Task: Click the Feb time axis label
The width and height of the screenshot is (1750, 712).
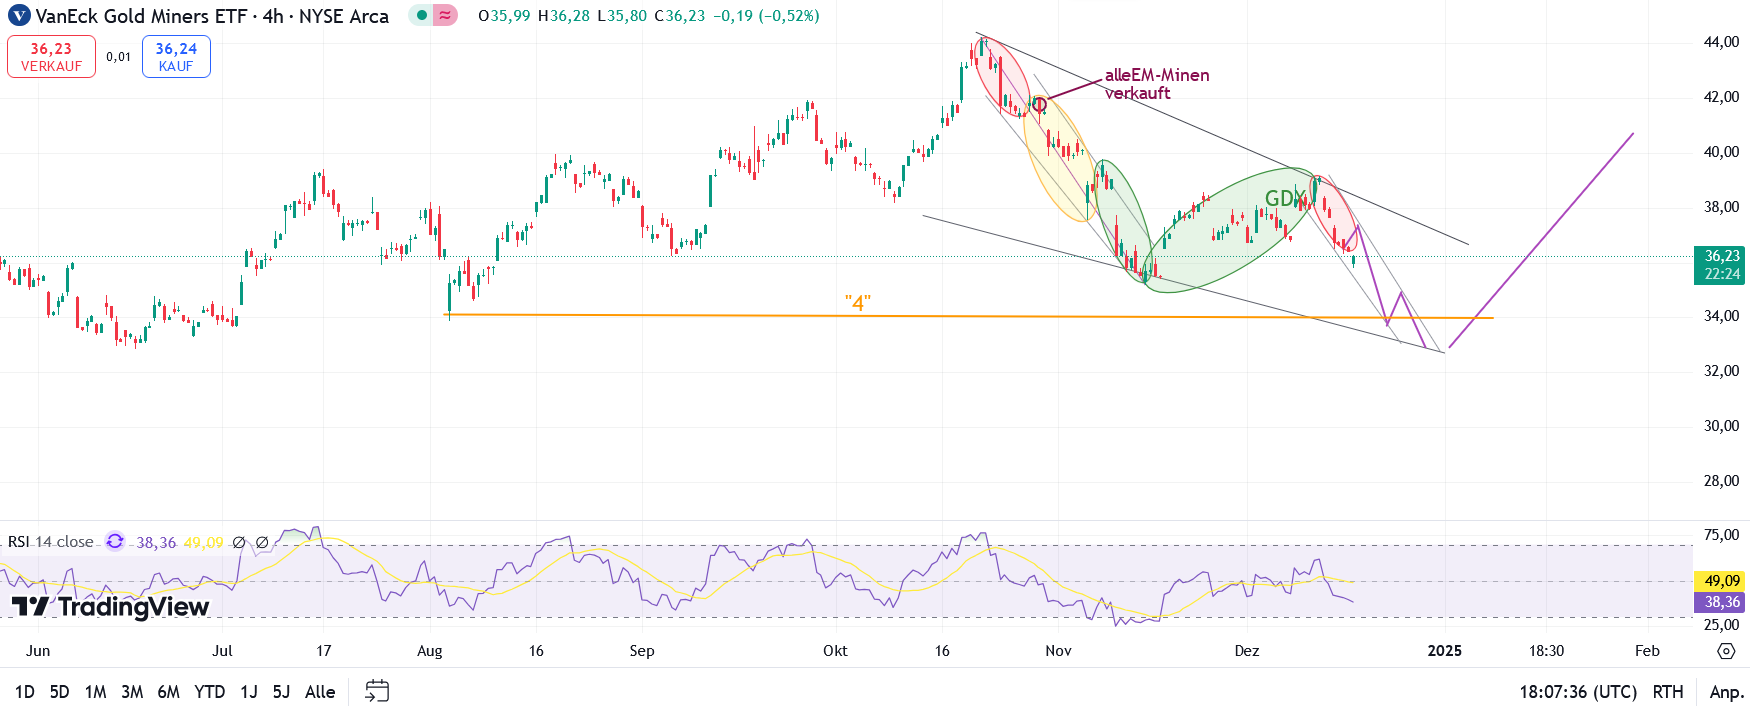Action: tap(1647, 651)
